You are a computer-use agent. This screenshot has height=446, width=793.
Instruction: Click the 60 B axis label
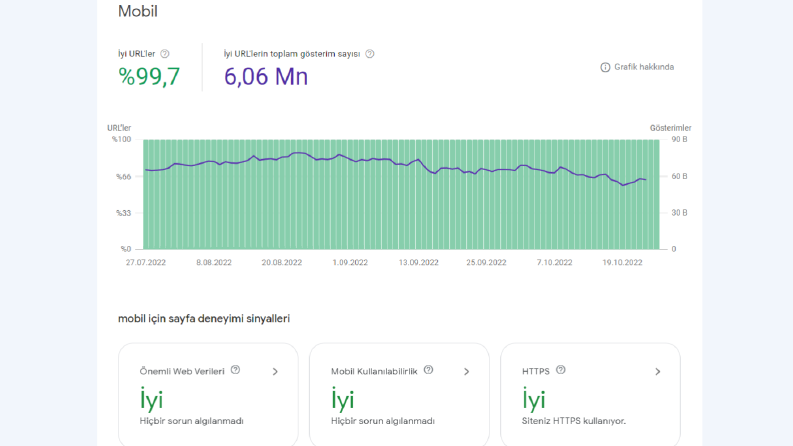pyautogui.click(x=679, y=176)
